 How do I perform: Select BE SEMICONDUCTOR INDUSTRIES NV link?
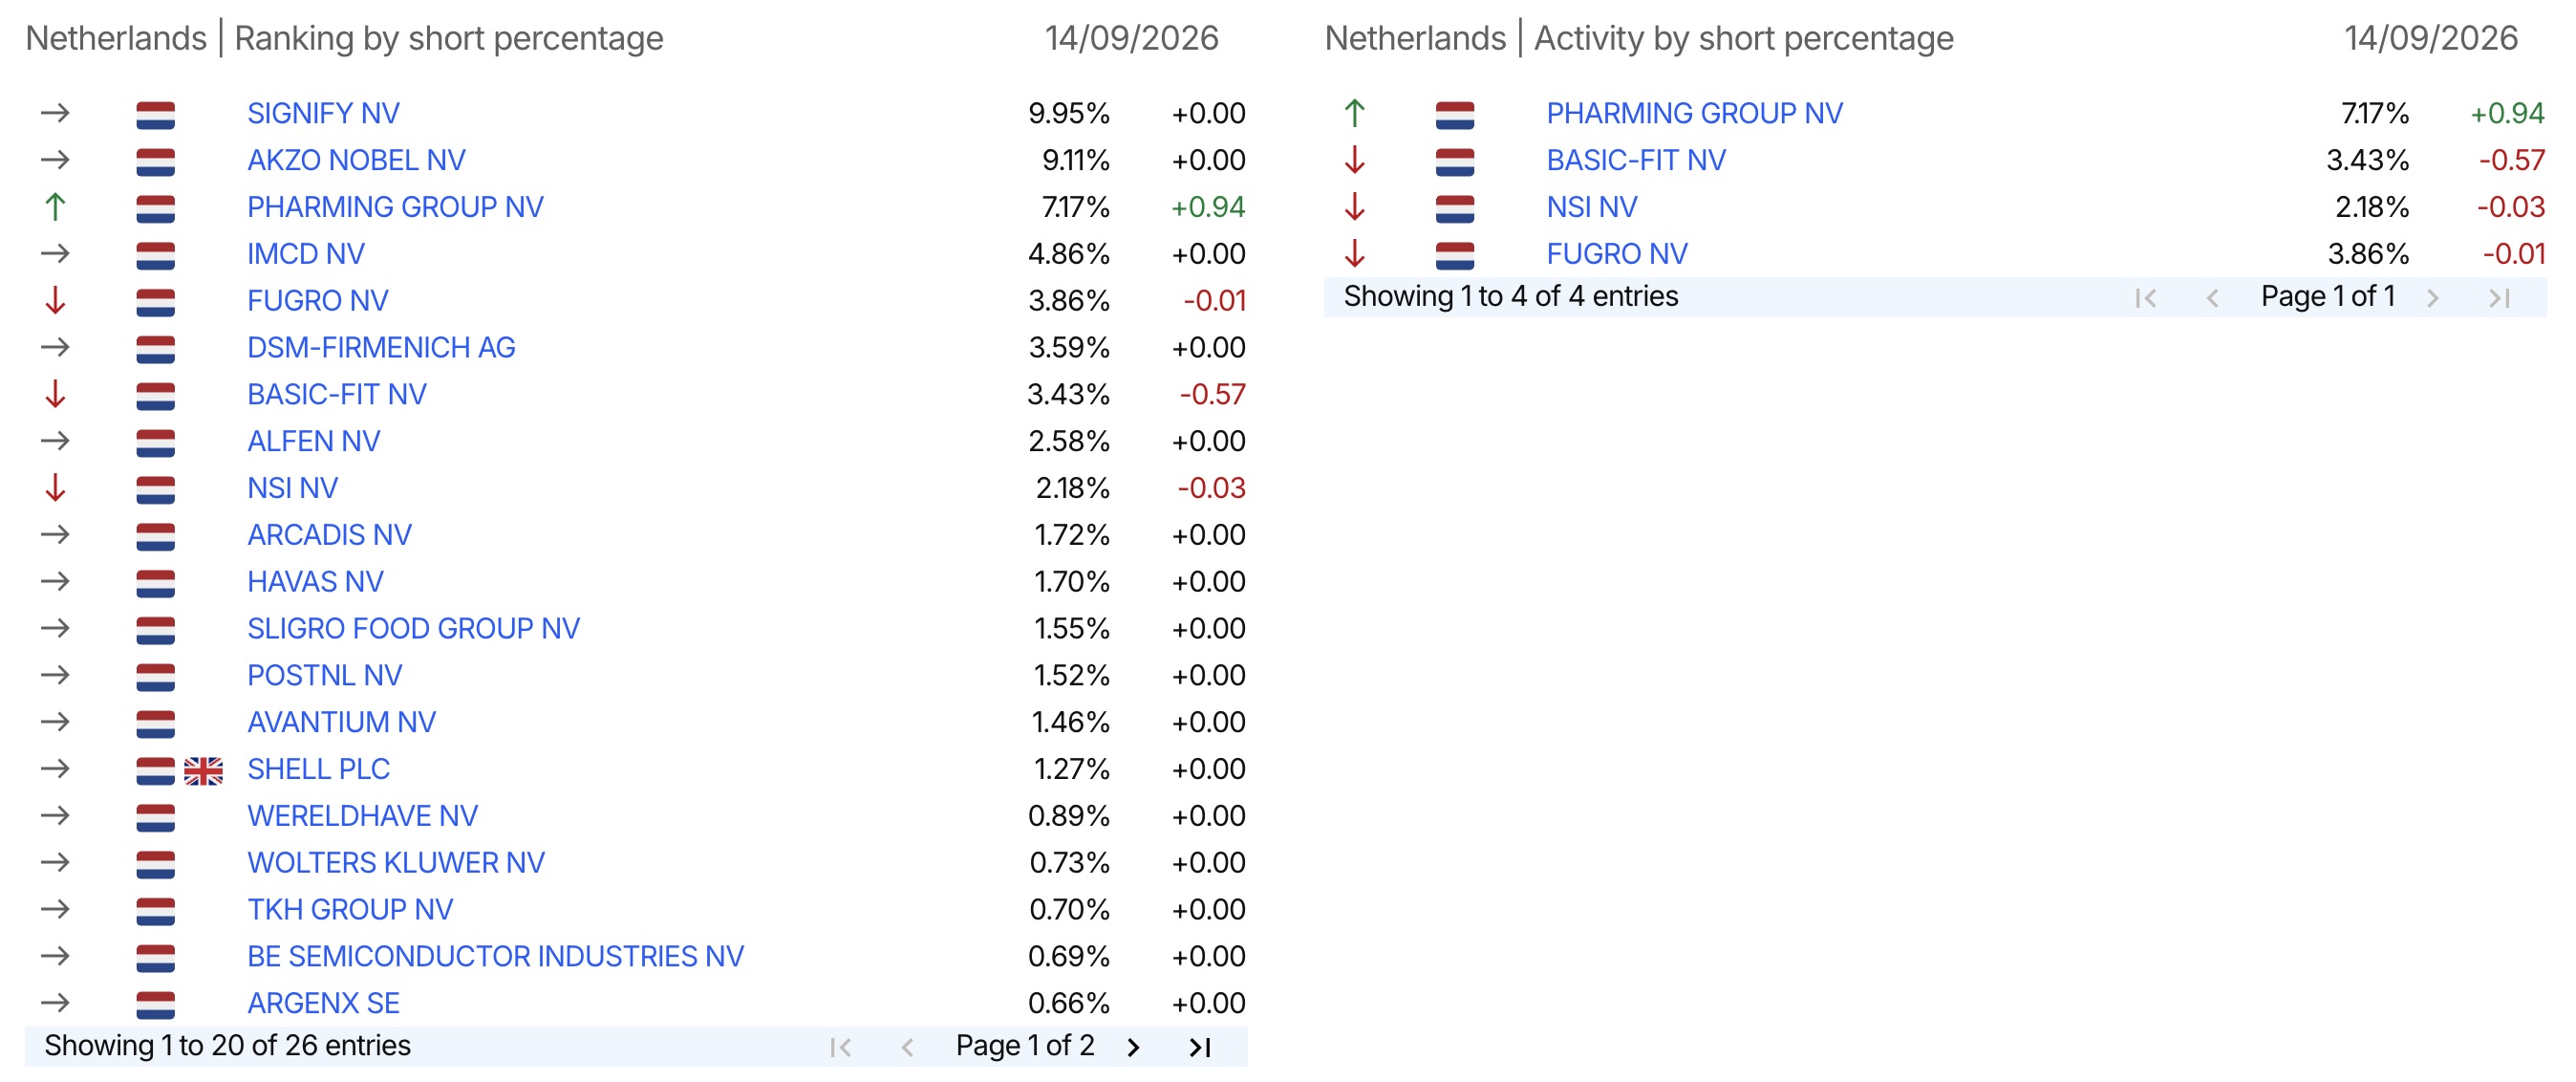click(495, 956)
